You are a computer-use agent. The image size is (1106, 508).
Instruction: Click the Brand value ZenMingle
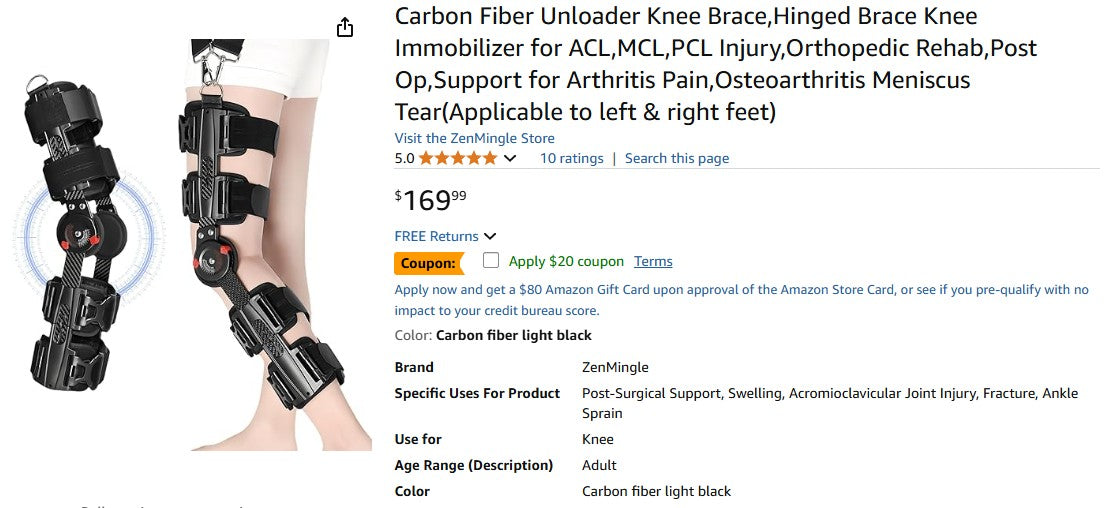click(x=615, y=367)
